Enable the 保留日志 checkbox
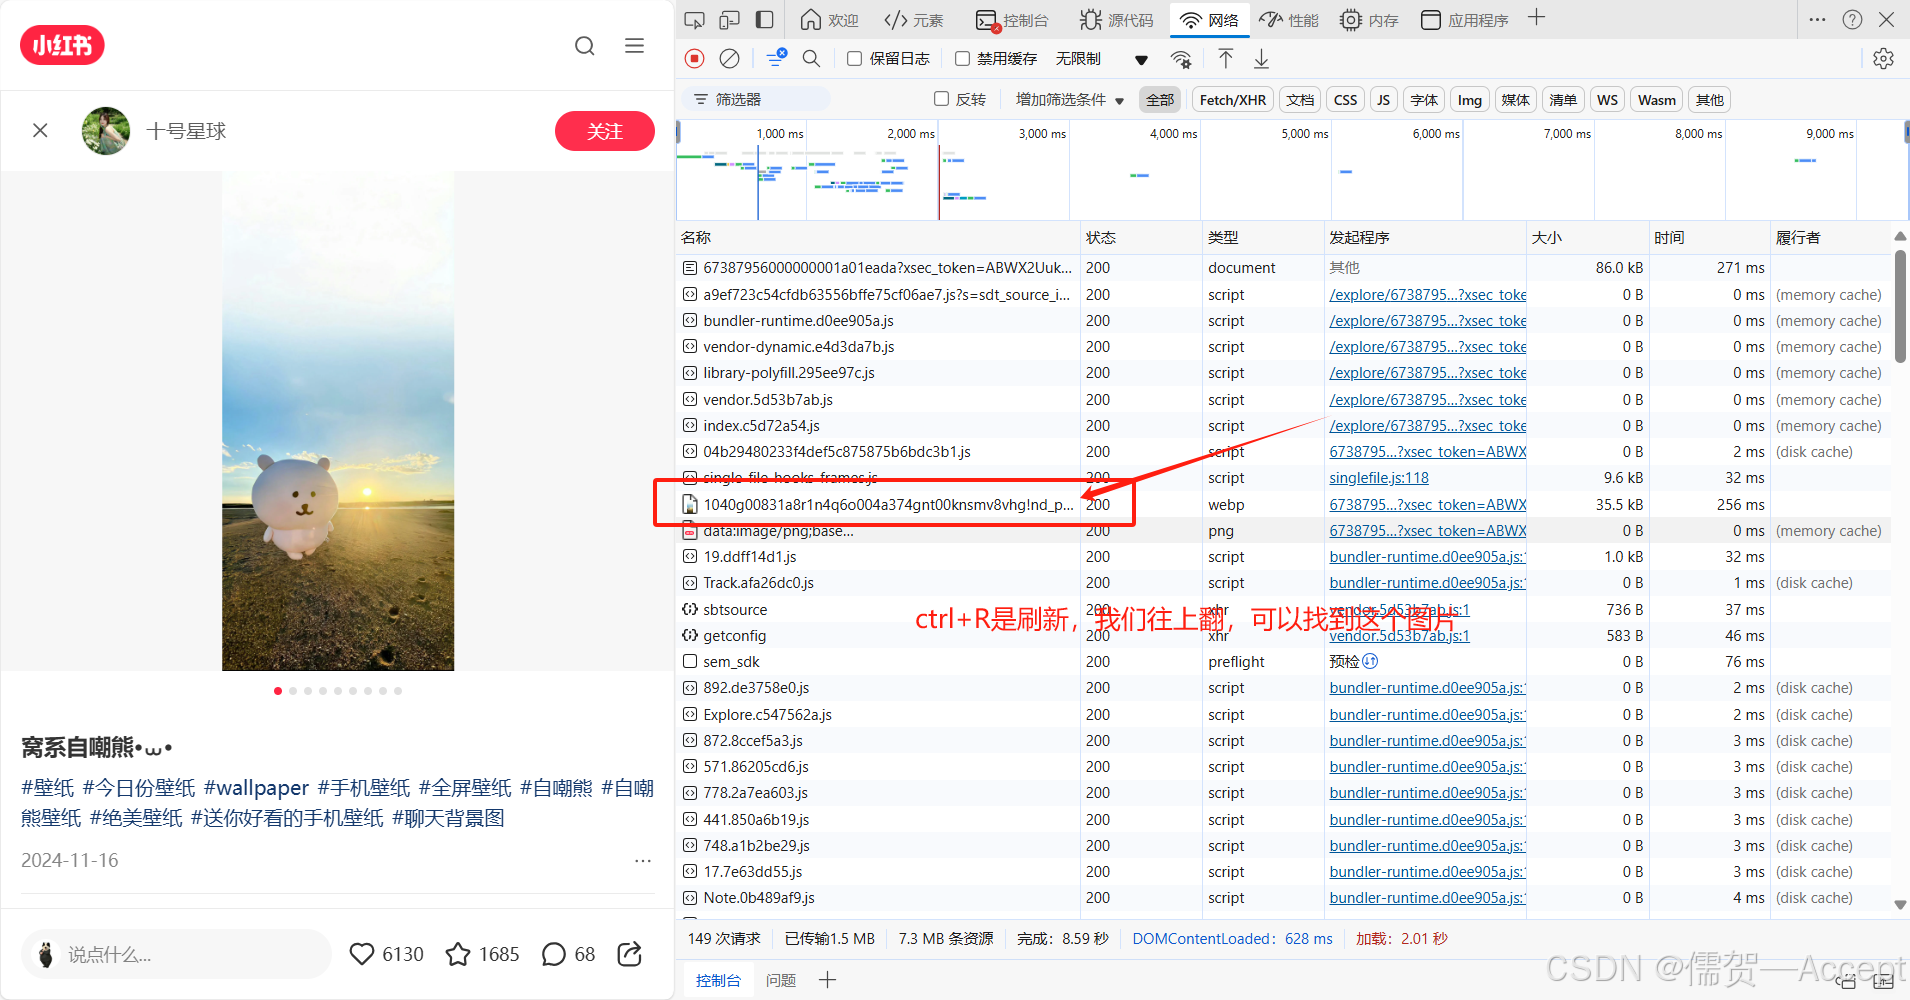 (x=855, y=58)
